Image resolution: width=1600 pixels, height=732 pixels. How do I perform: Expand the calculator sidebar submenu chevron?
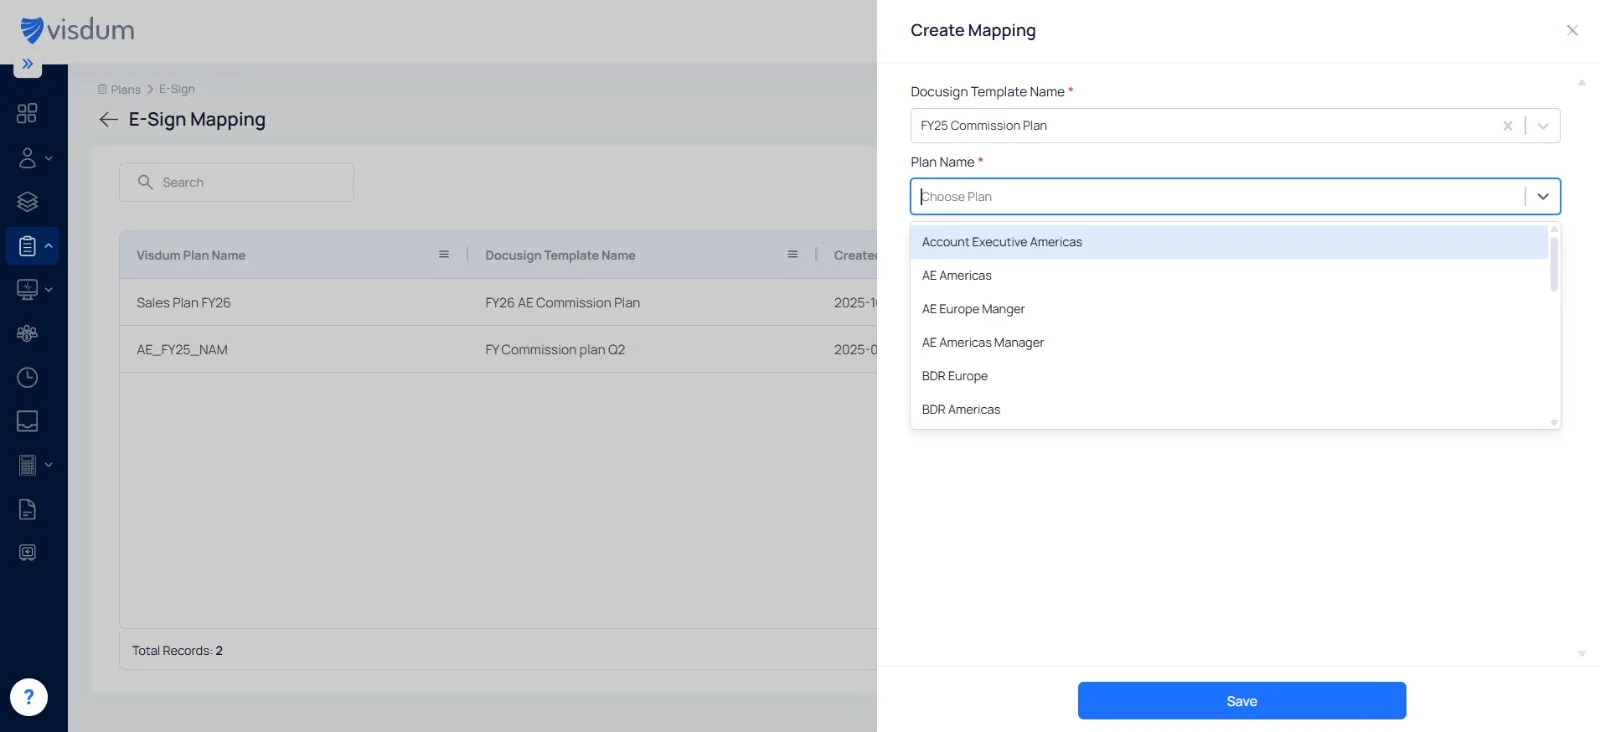(x=49, y=465)
